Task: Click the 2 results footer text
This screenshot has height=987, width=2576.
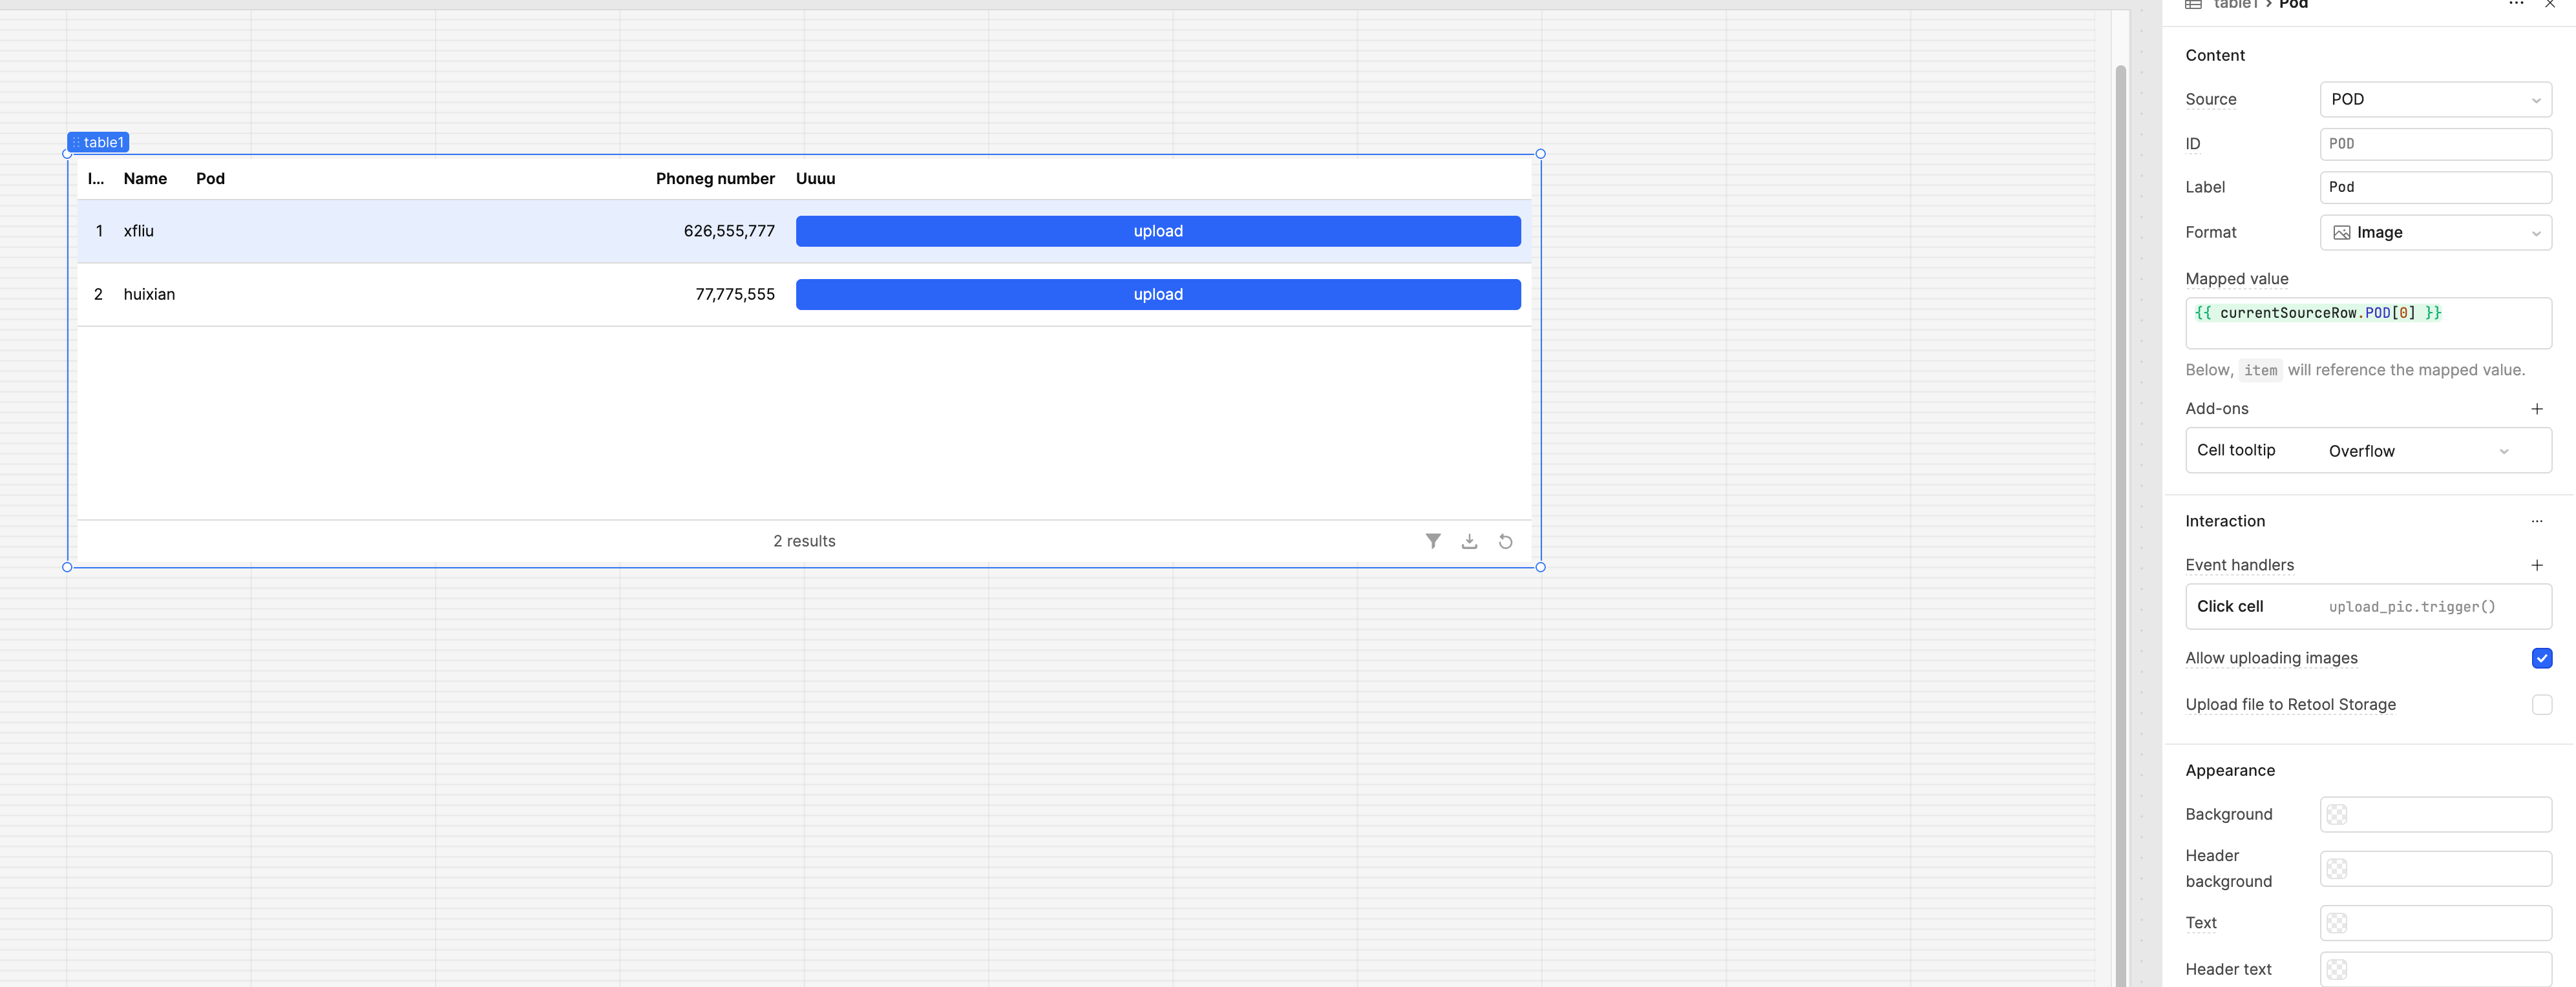Action: (x=804, y=541)
